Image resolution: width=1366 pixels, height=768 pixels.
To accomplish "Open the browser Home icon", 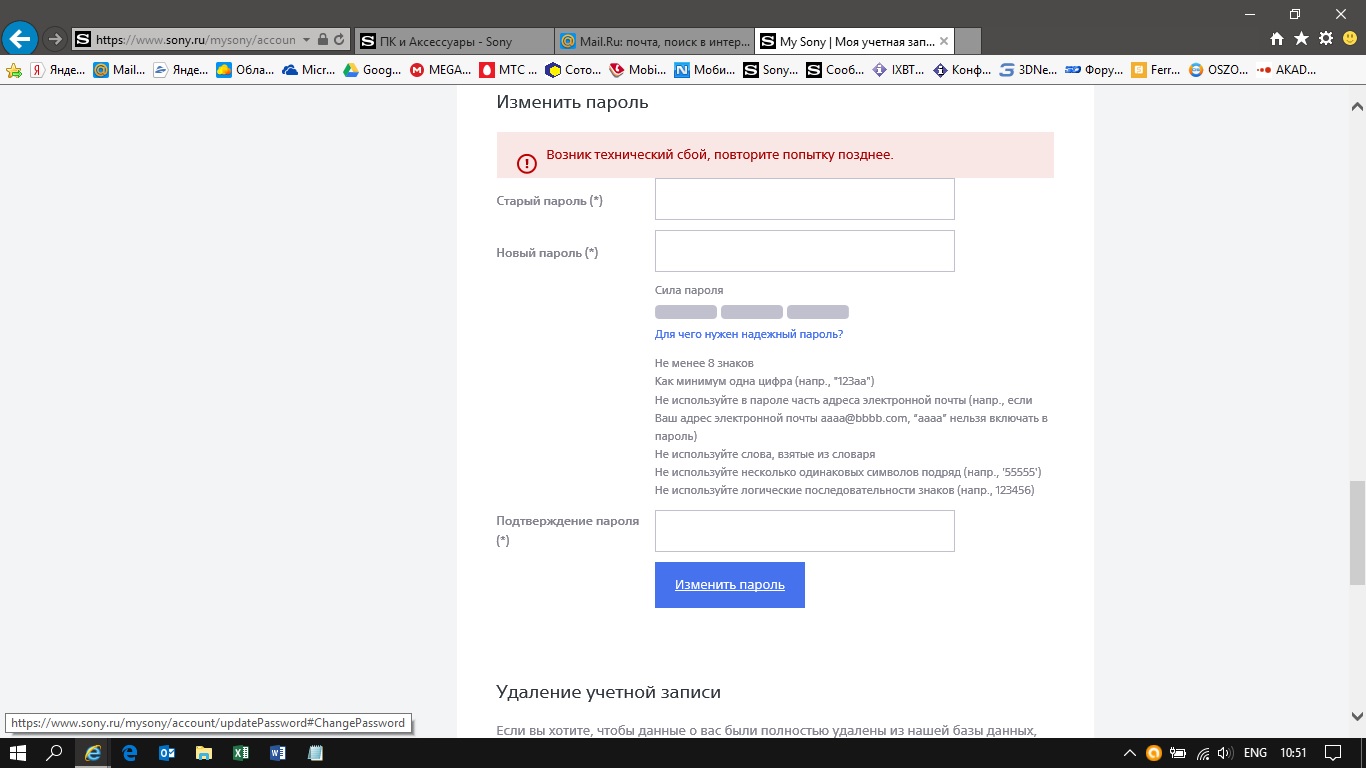I will pos(1277,39).
